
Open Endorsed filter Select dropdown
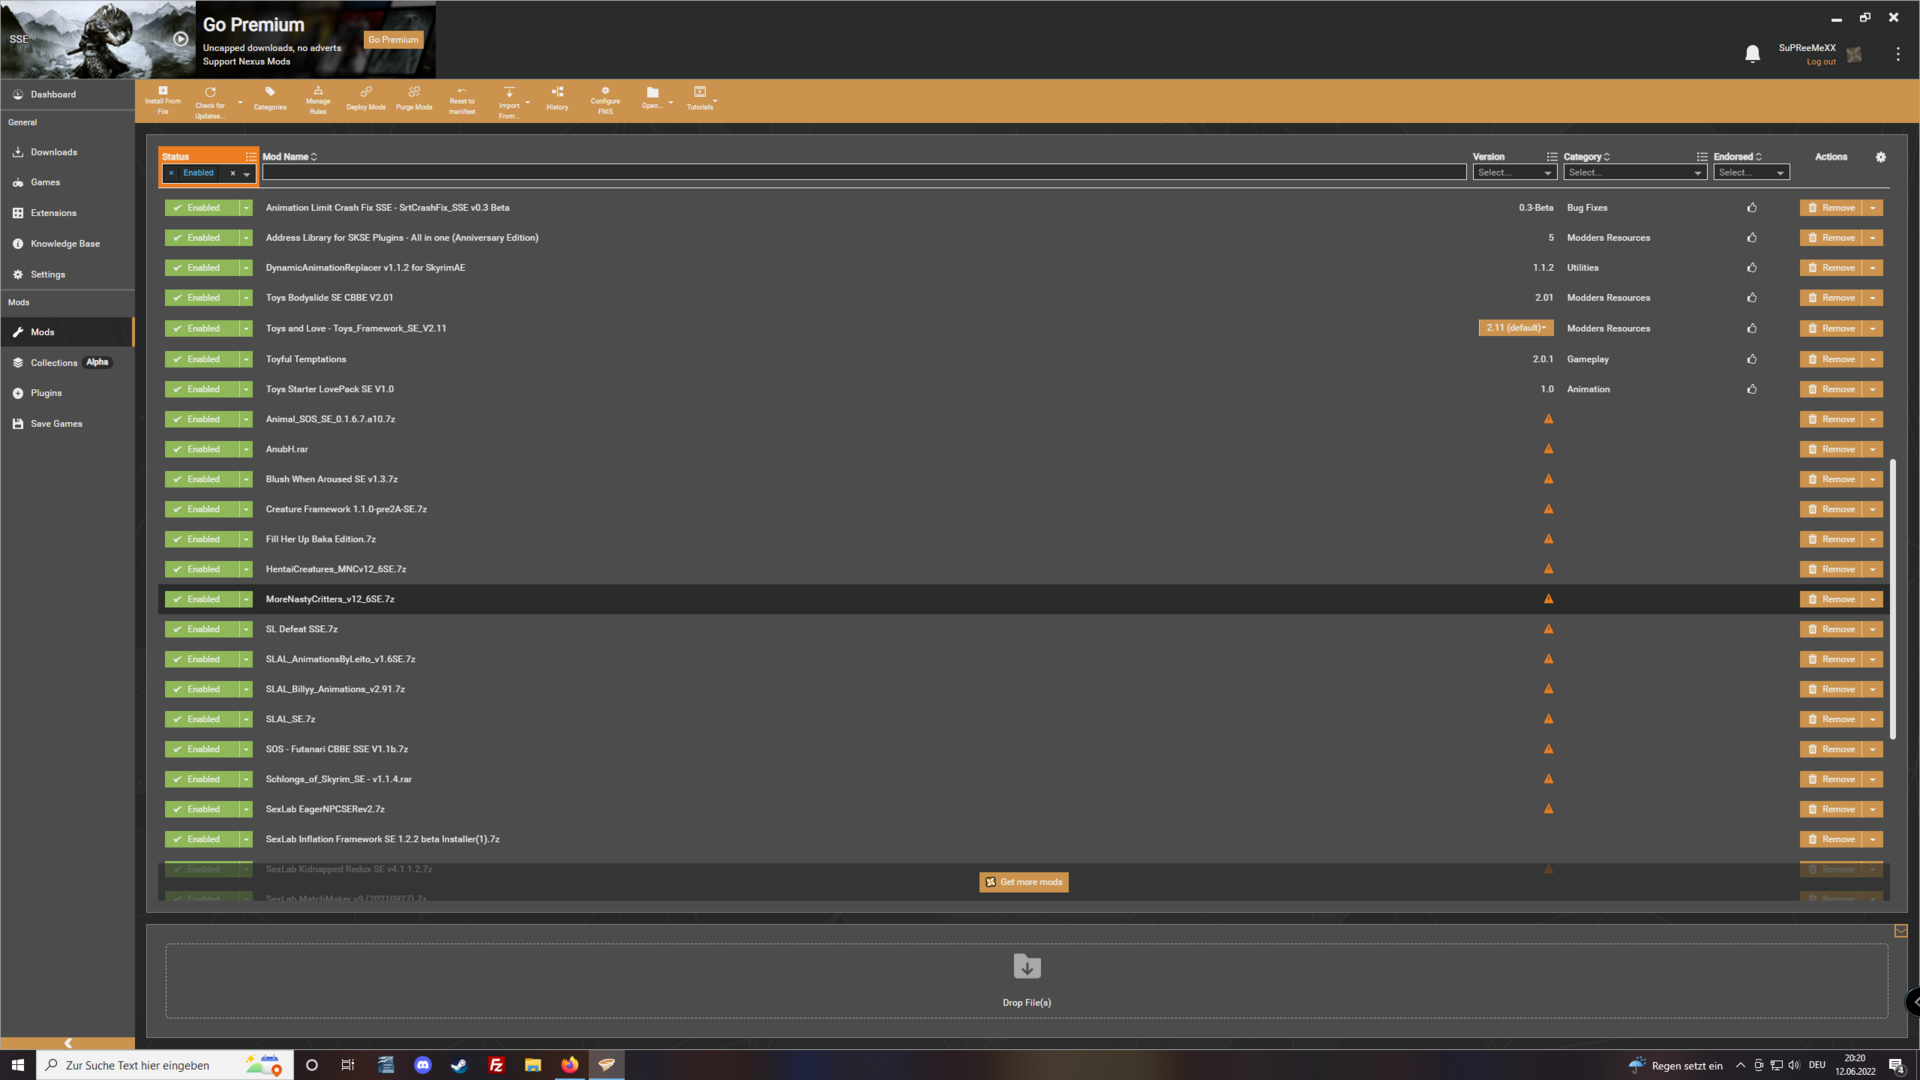(1751, 173)
